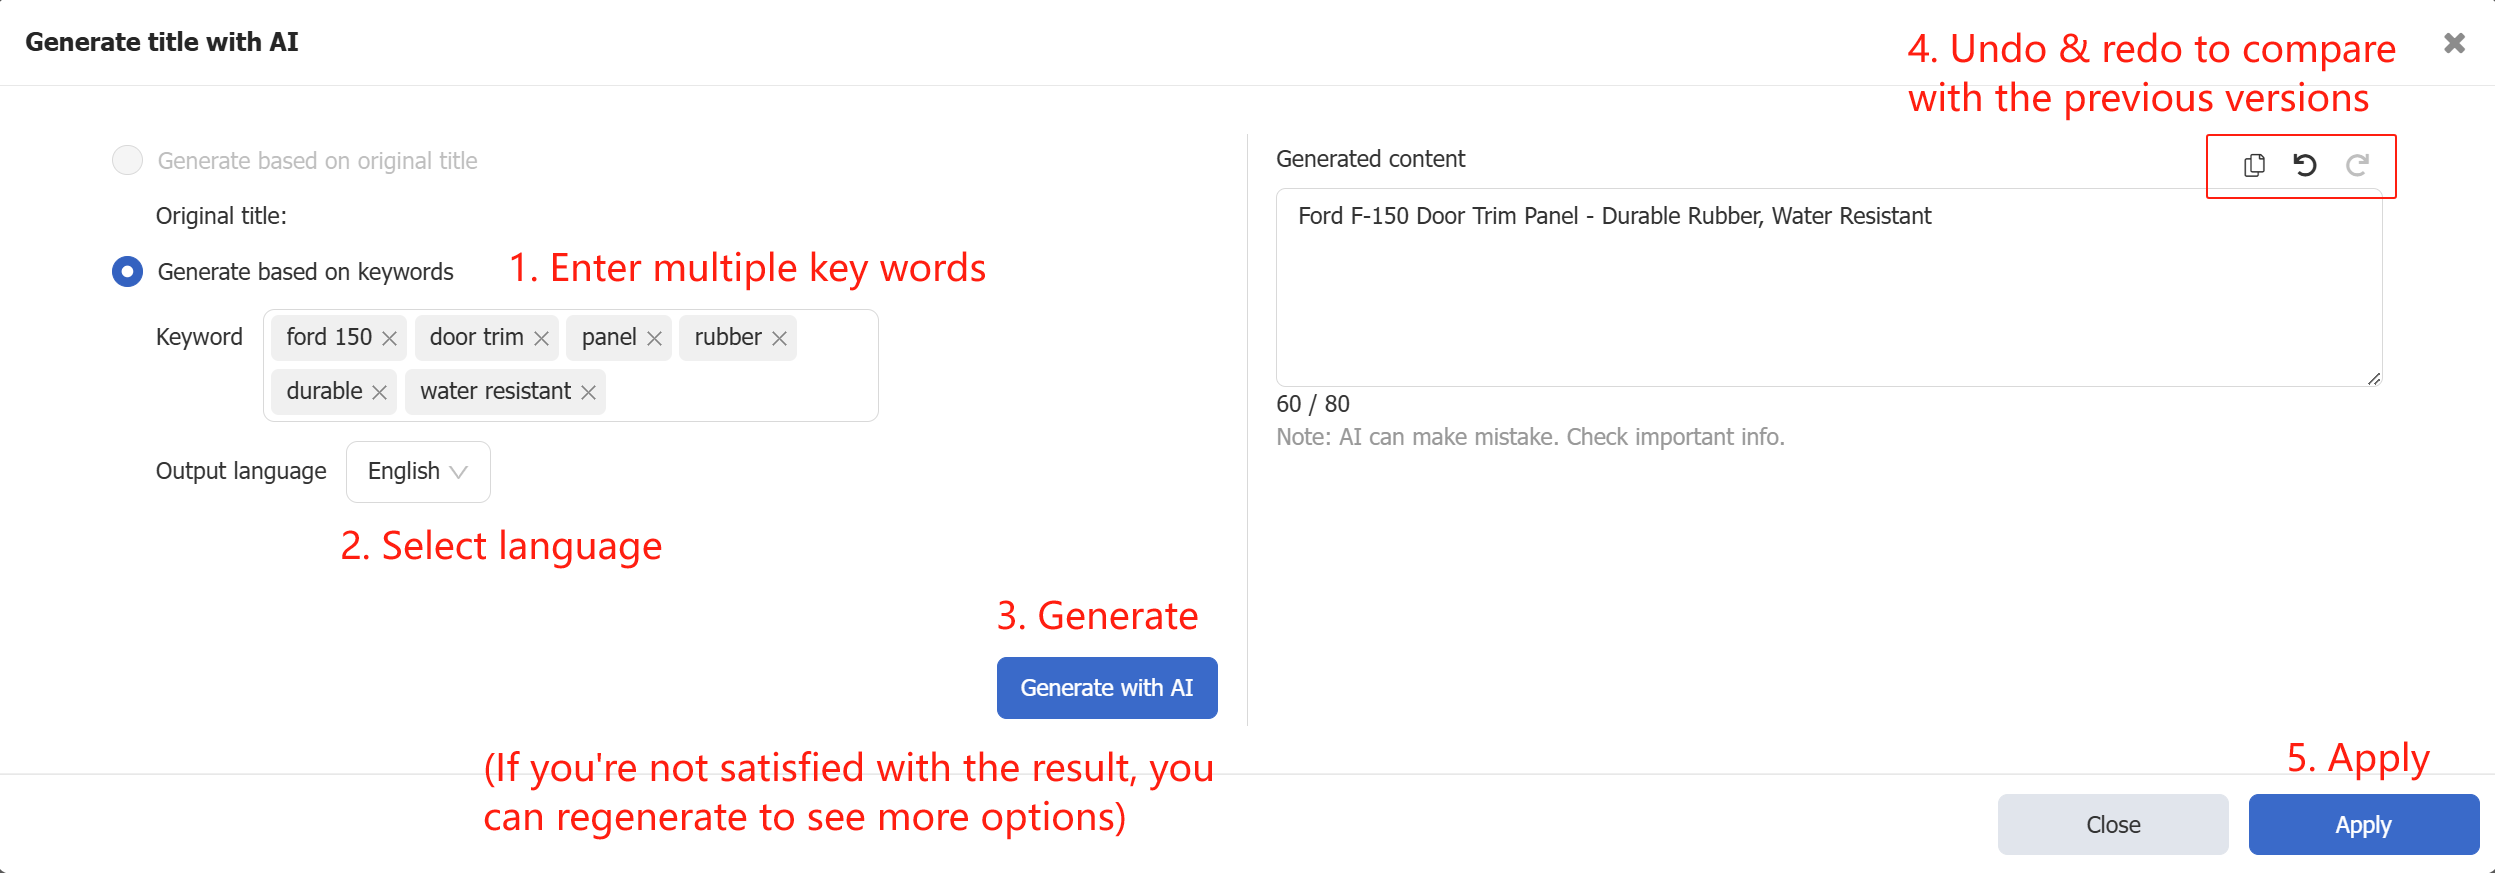The height and width of the screenshot is (873, 2495).
Task: Click the Close button in footer
Action: tap(2113, 824)
